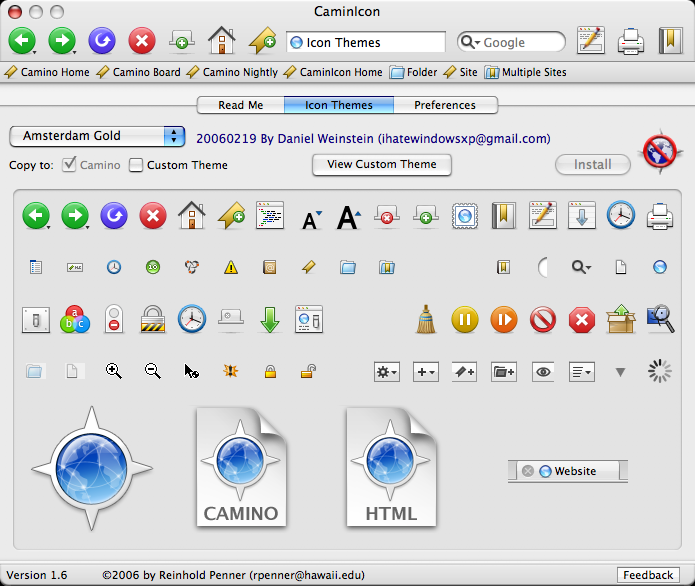This screenshot has width=695, height=586.
Task: Click the Install button
Action: pyautogui.click(x=593, y=164)
